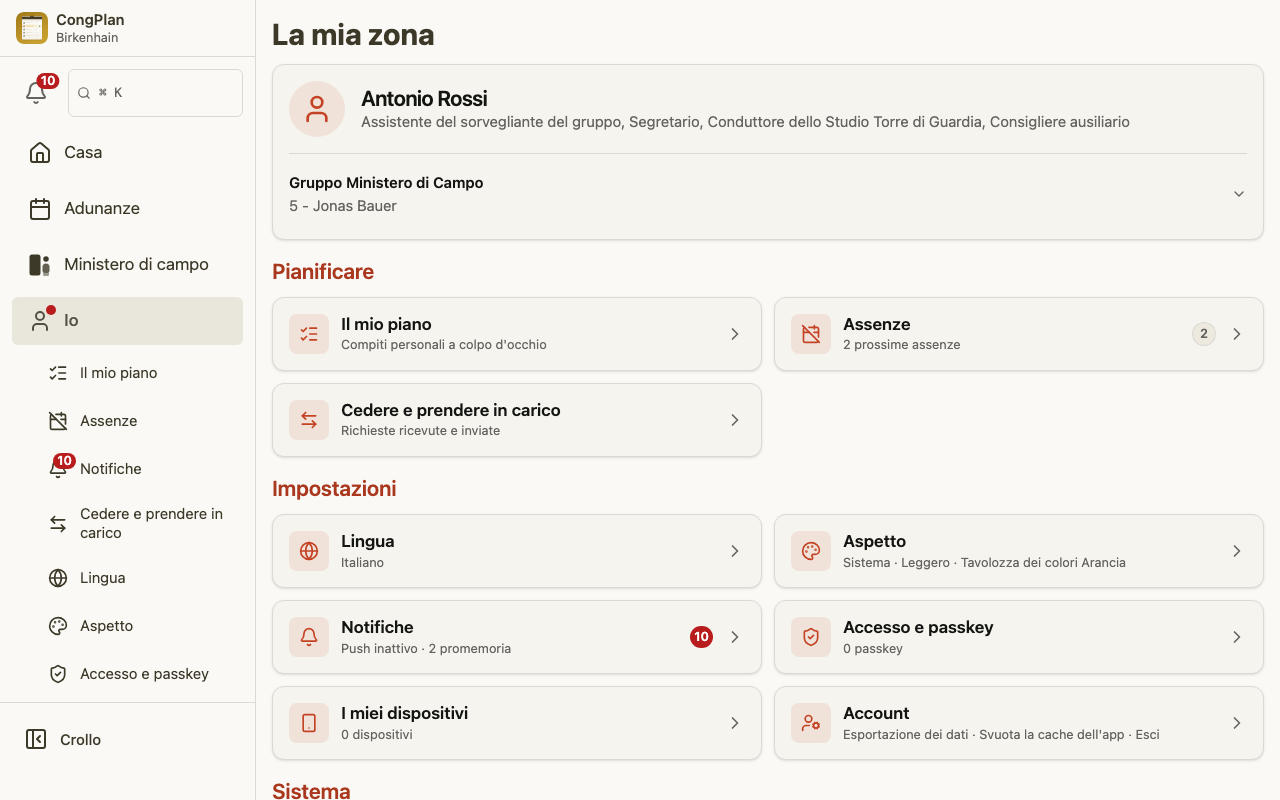This screenshot has width=1280, height=800.
Task: Click the red 10 badge on the Notifiche card
Action: point(701,637)
